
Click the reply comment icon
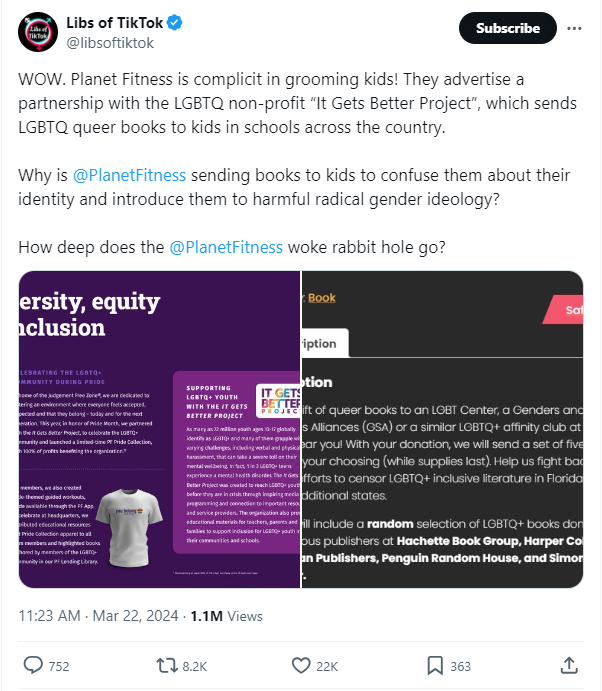pyautogui.click(x=32, y=665)
